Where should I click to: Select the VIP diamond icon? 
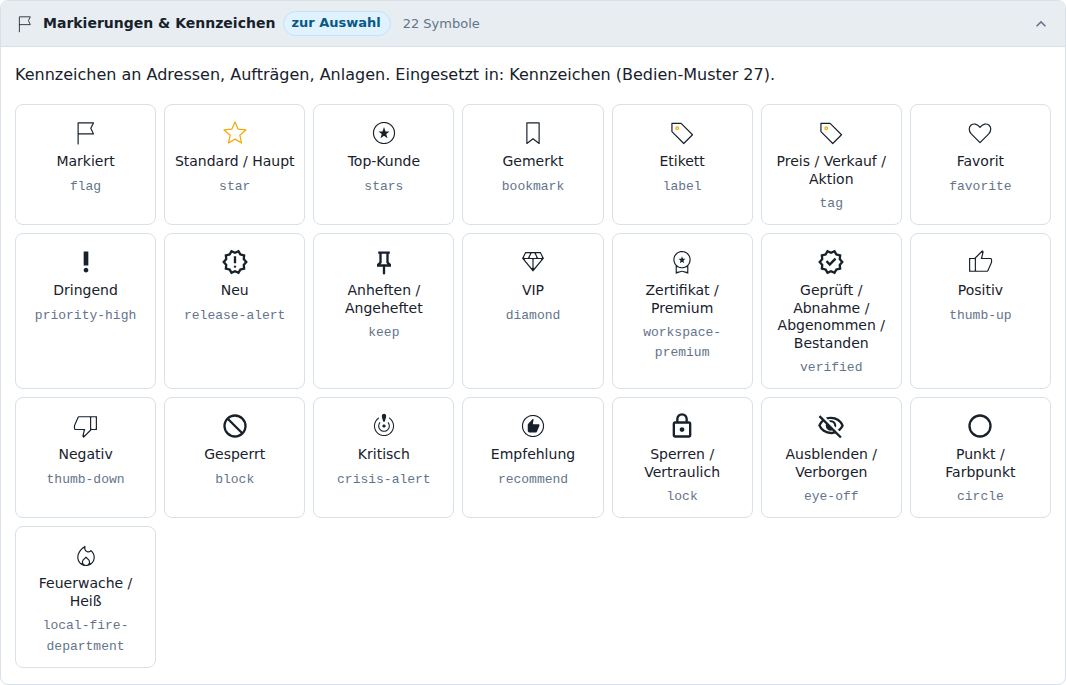533,262
